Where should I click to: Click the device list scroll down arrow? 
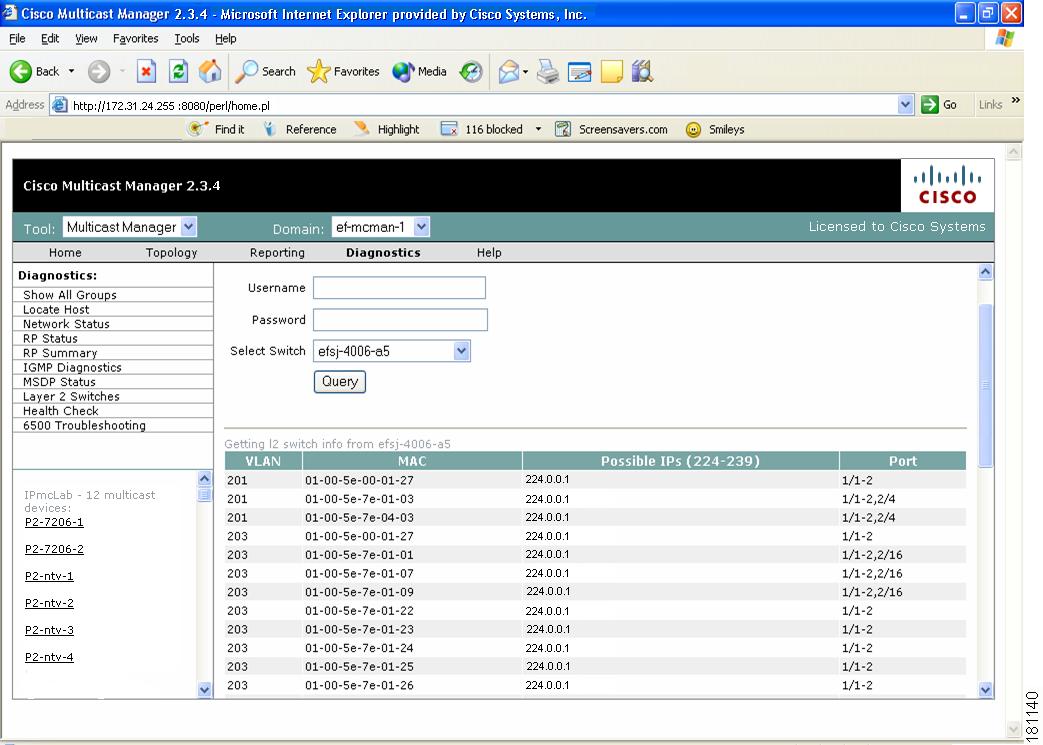point(205,690)
